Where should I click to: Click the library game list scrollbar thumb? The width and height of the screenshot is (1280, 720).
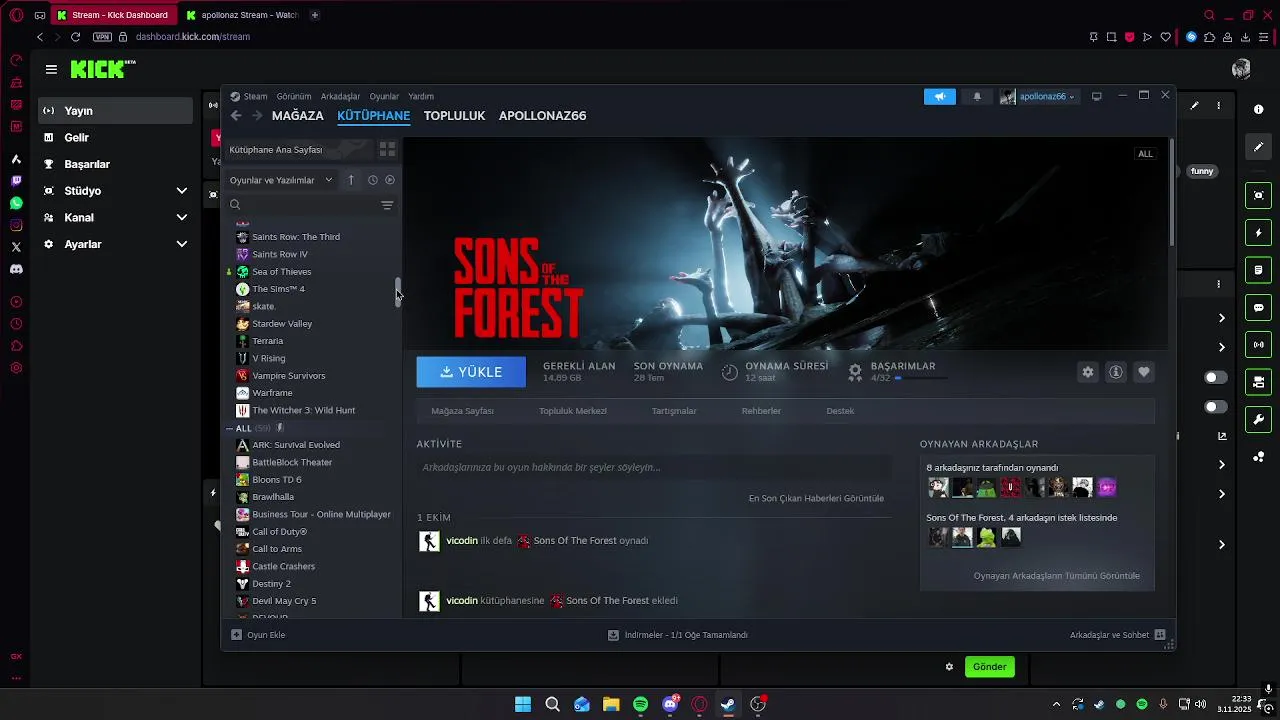point(398,292)
